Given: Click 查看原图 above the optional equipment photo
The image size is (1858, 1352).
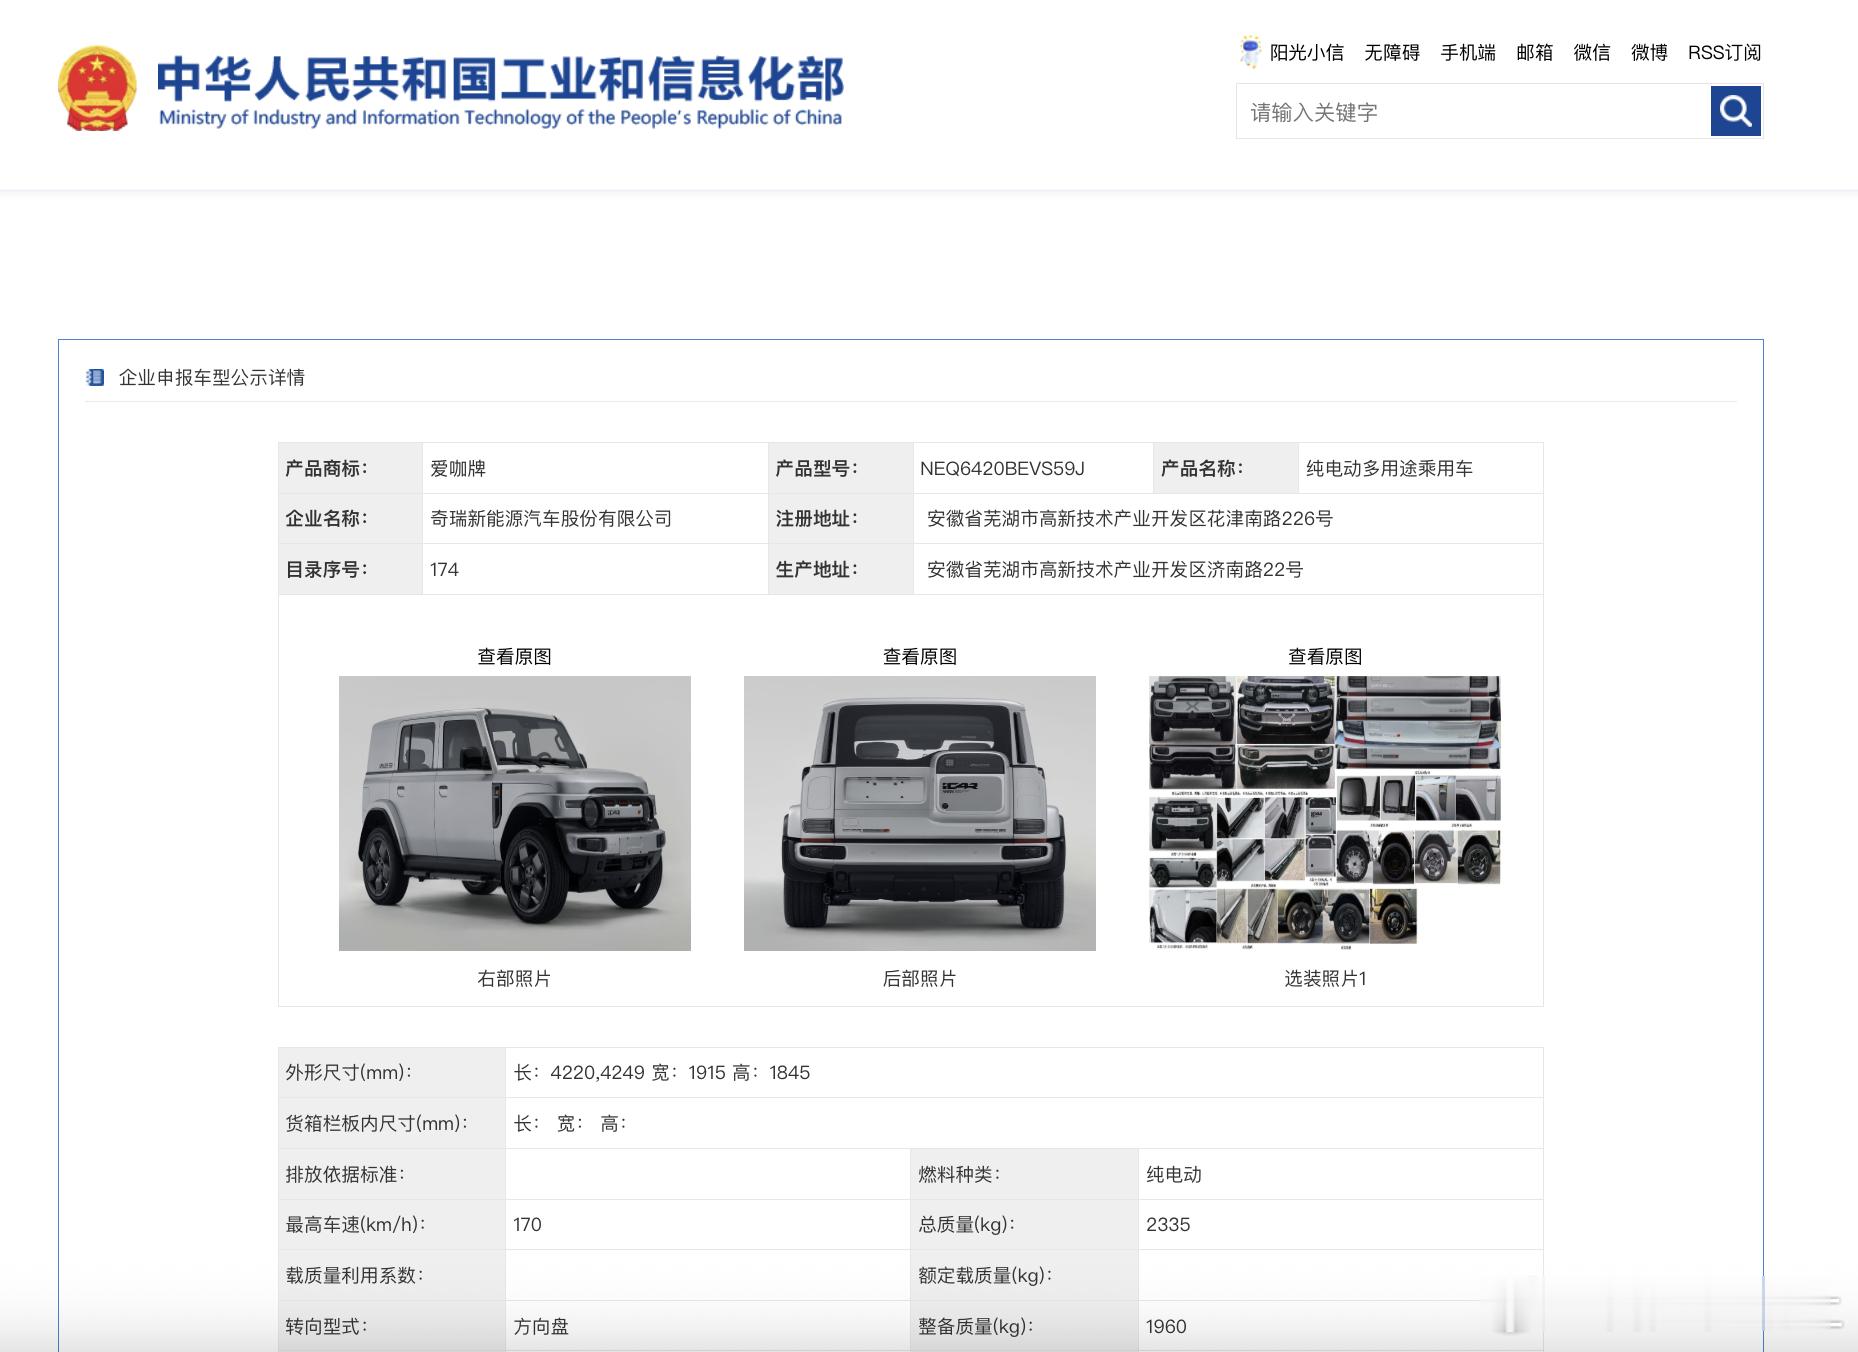Looking at the screenshot, I should 1325,656.
